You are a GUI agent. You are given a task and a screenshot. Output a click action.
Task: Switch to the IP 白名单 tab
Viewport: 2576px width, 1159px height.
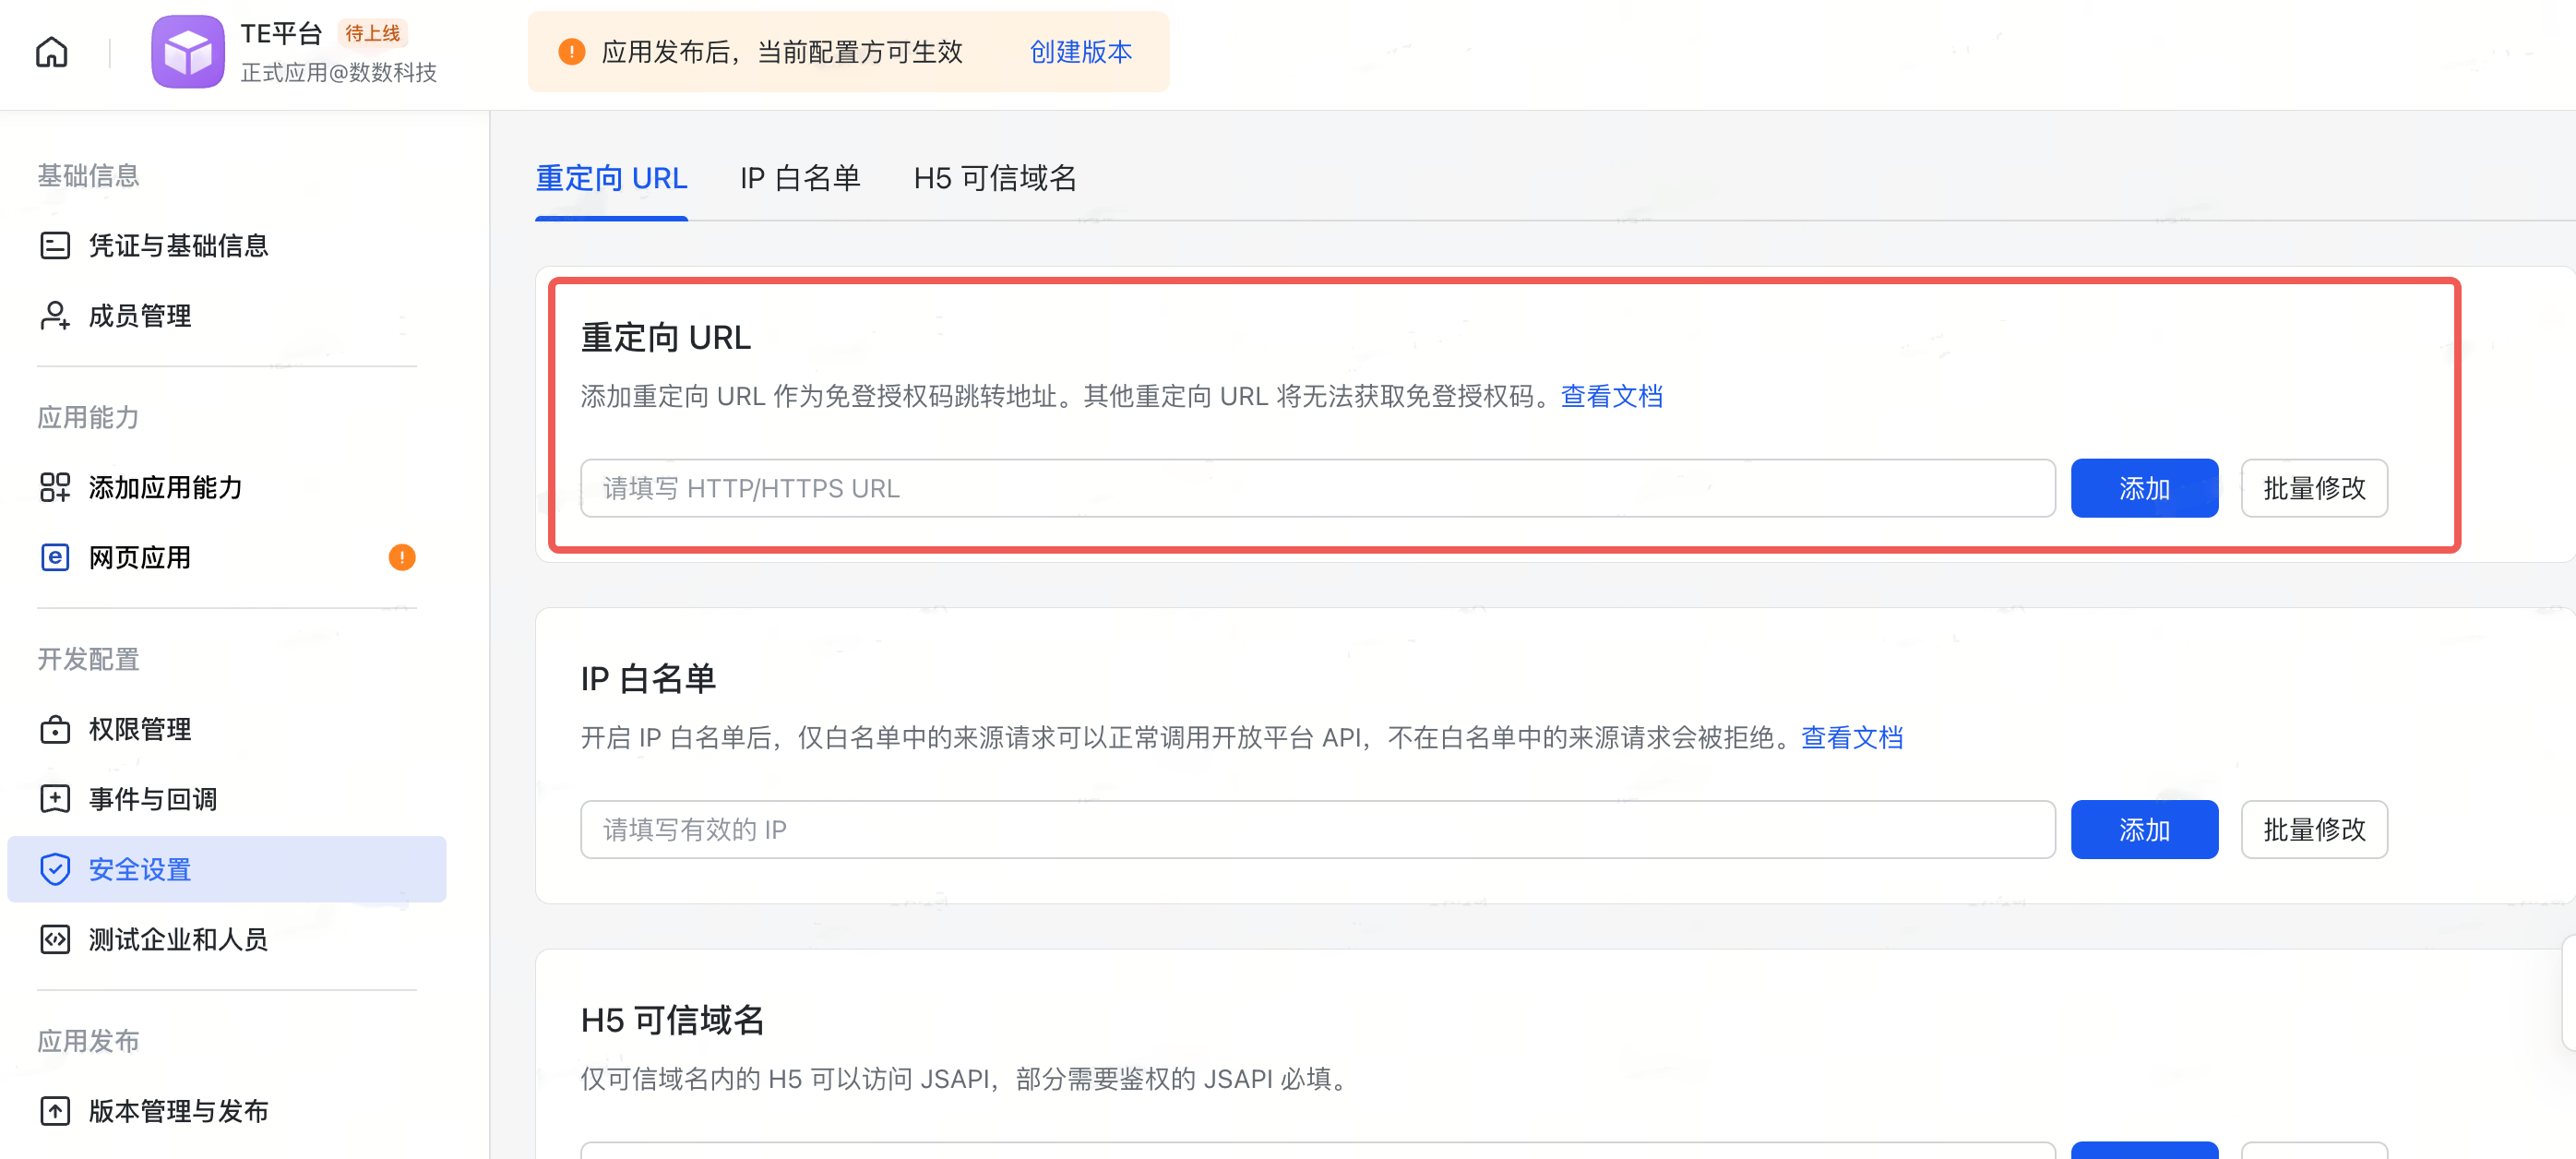[x=800, y=179]
